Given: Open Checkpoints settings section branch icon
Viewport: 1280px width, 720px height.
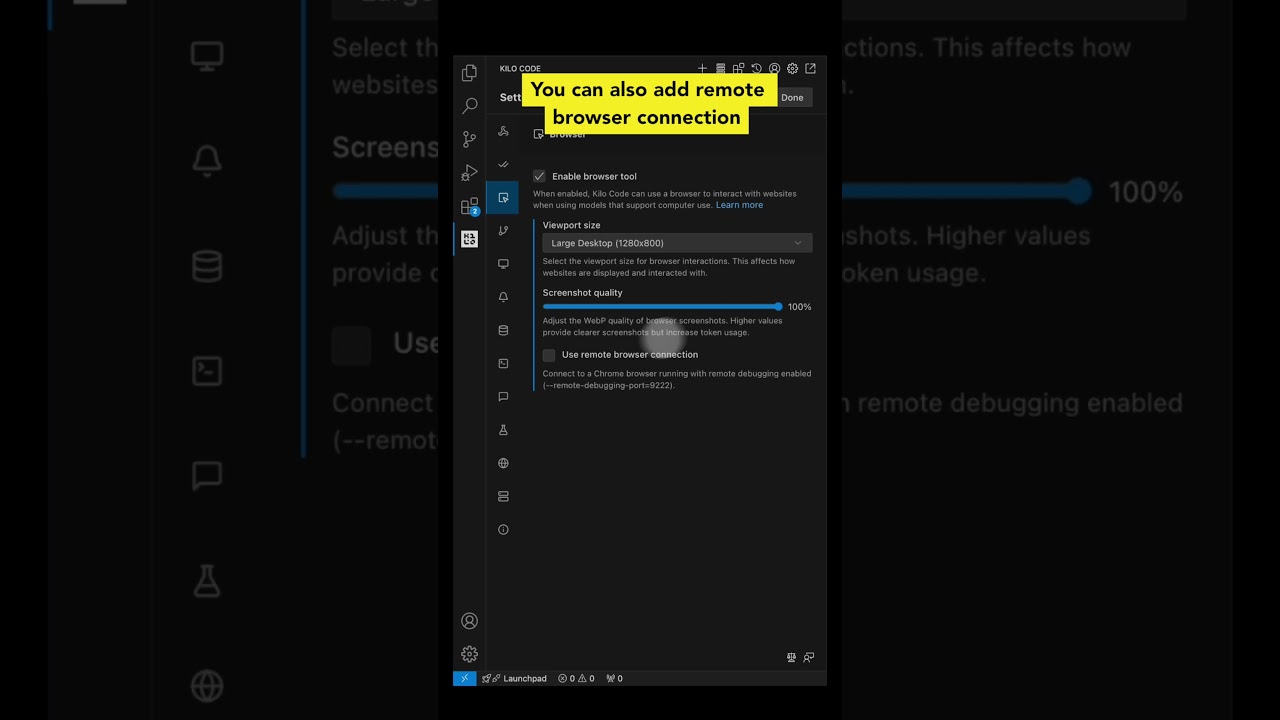Looking at the screenshot, I should tap(503, 231).
